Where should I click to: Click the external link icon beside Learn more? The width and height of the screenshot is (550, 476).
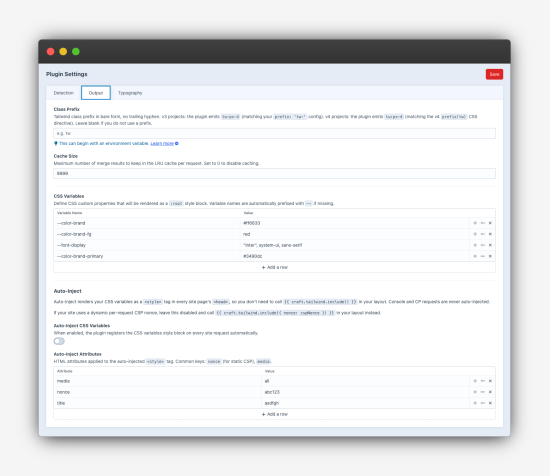point(177,143)
